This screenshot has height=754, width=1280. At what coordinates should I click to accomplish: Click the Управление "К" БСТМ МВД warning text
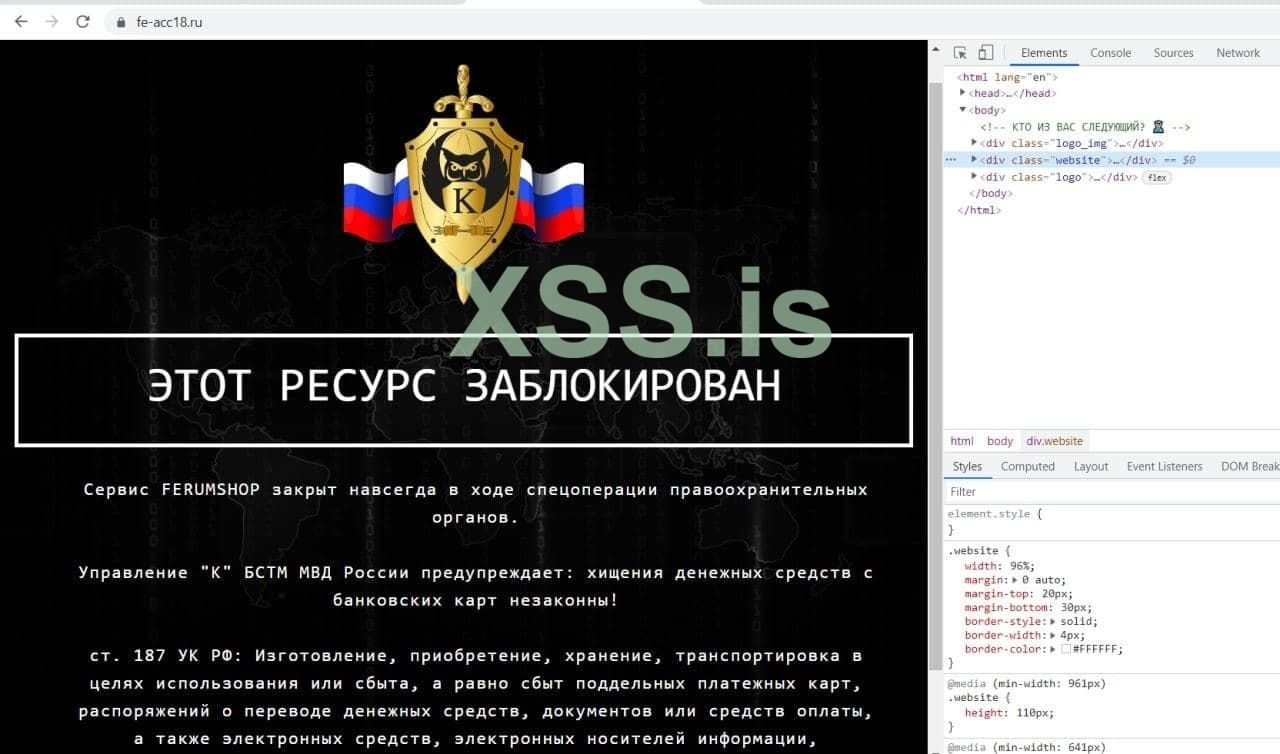(x=476, y=586)
